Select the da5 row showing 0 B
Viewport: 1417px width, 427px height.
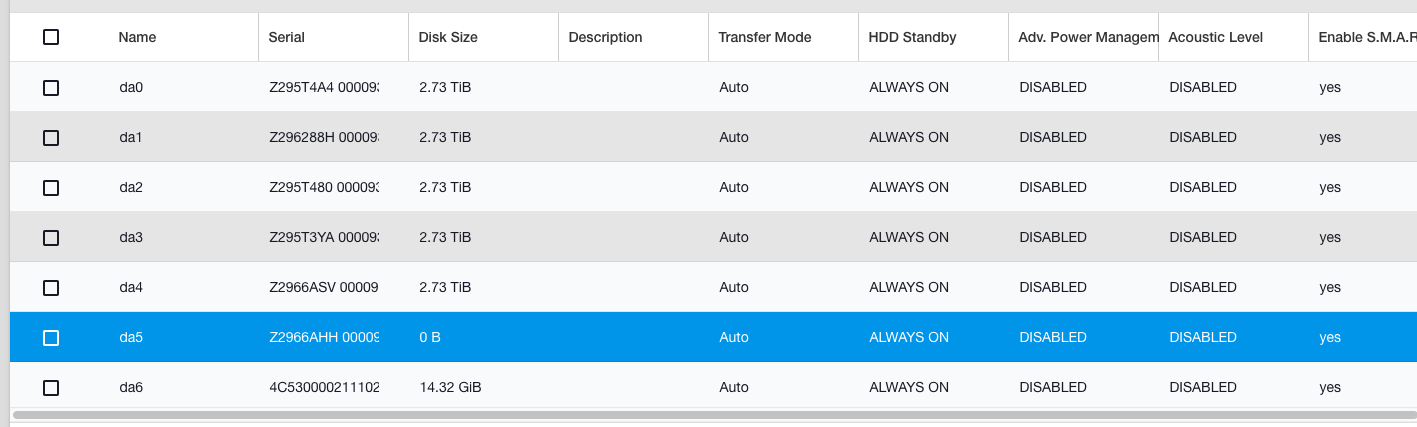pos(713,337)
